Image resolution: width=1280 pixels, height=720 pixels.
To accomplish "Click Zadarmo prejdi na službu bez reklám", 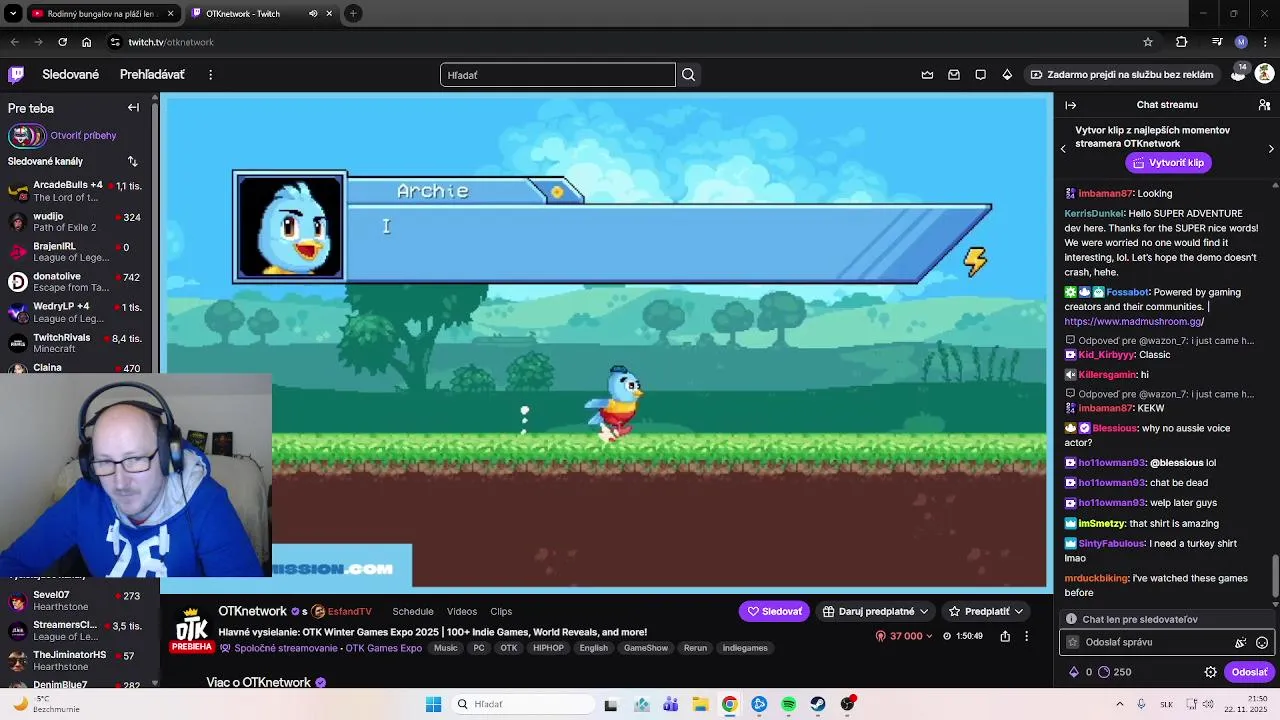I will tap(1121, 75).
